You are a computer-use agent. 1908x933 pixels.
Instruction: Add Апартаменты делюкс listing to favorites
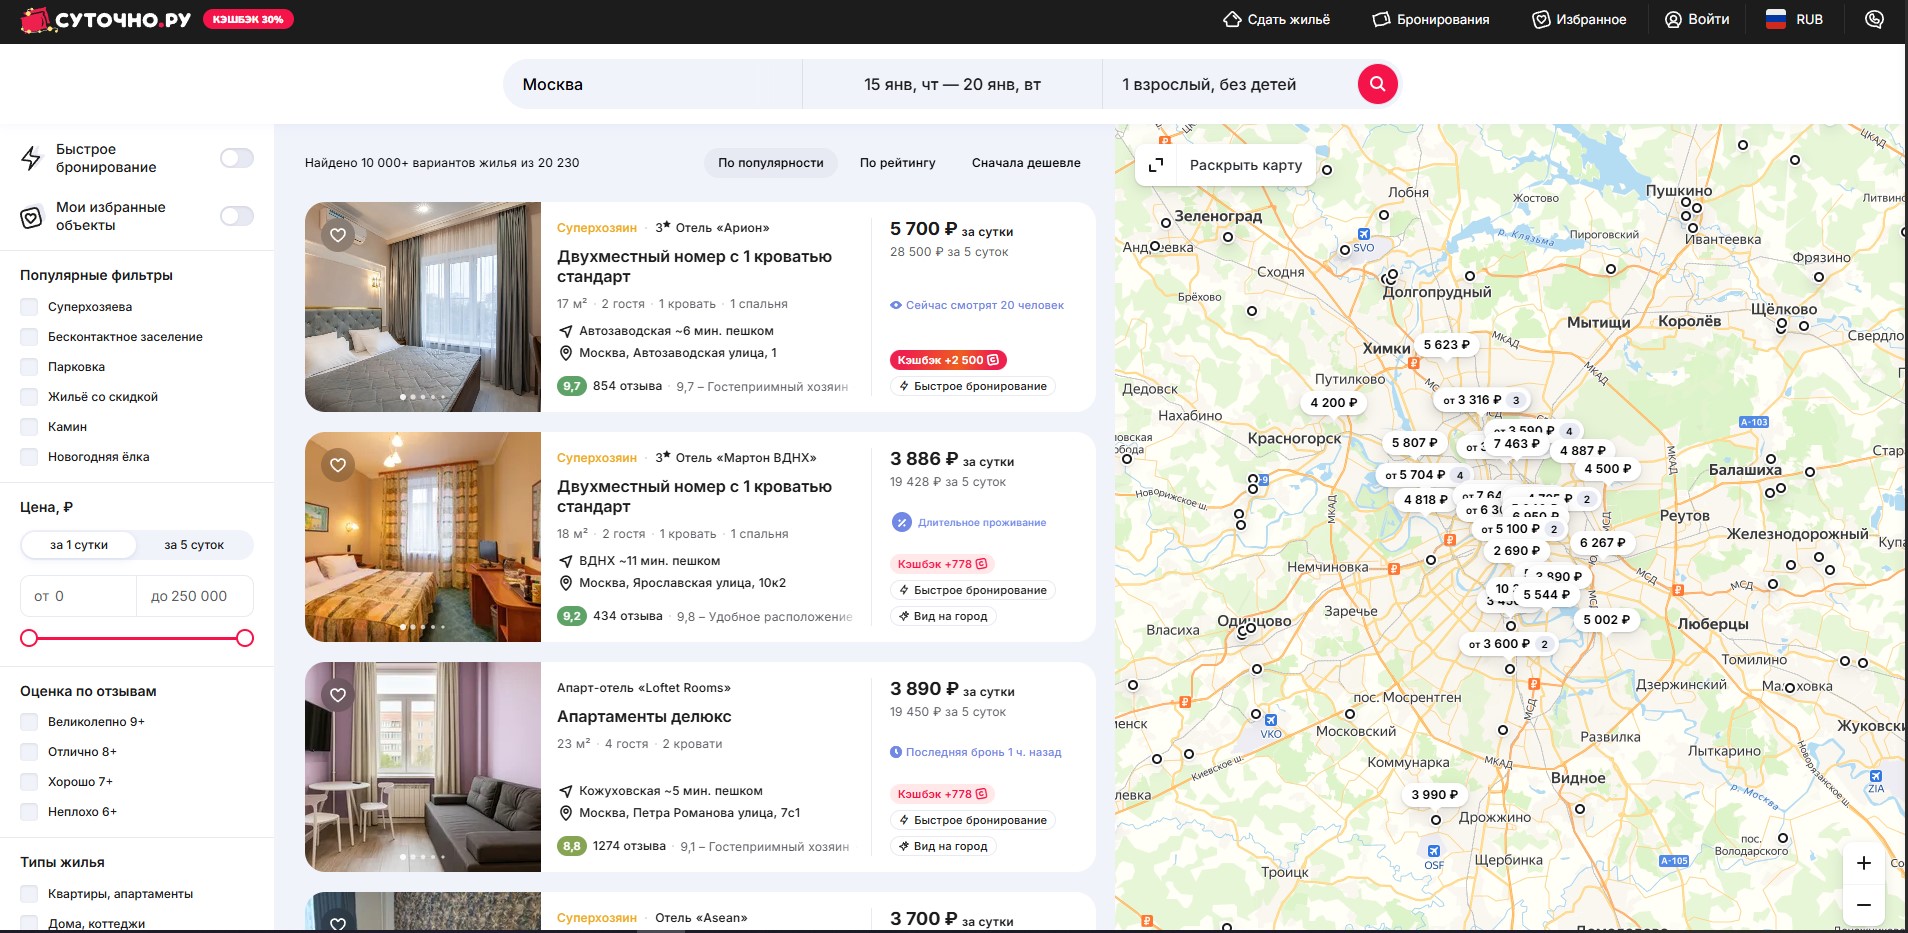338,695
